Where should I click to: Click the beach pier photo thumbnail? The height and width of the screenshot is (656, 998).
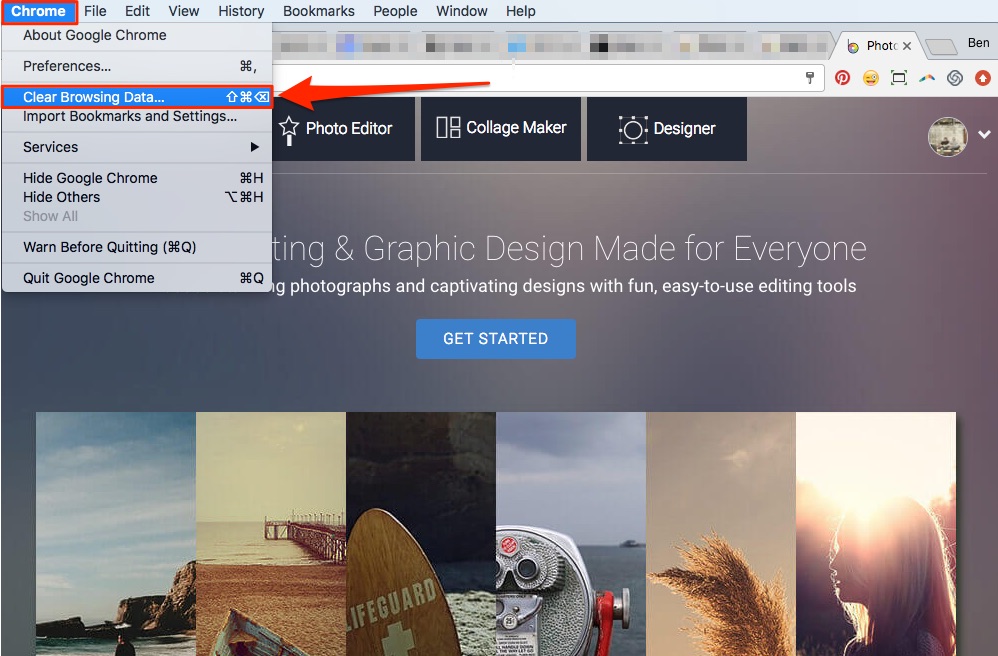click(x=271, y=534)
